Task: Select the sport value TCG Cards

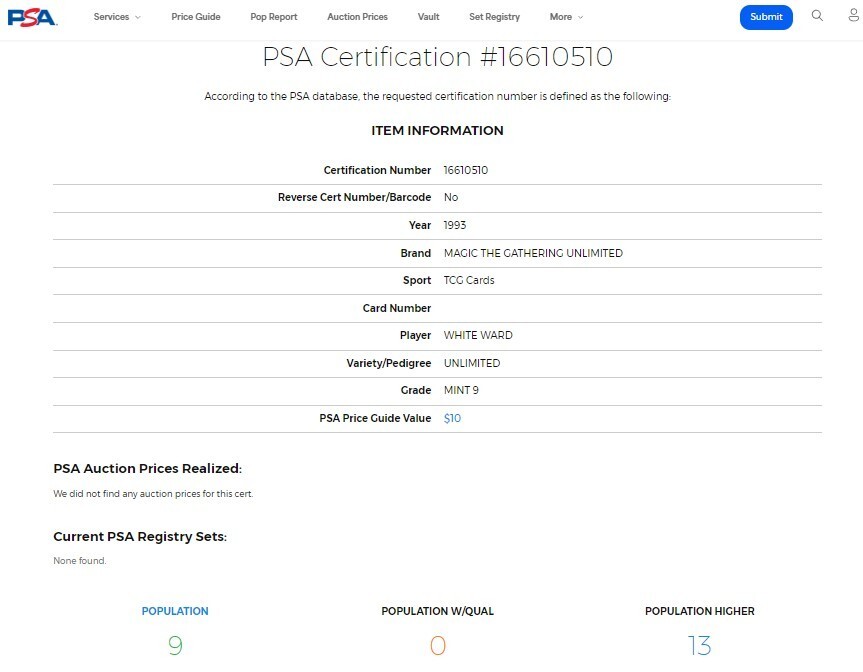Action: click(x=469, y=280)
